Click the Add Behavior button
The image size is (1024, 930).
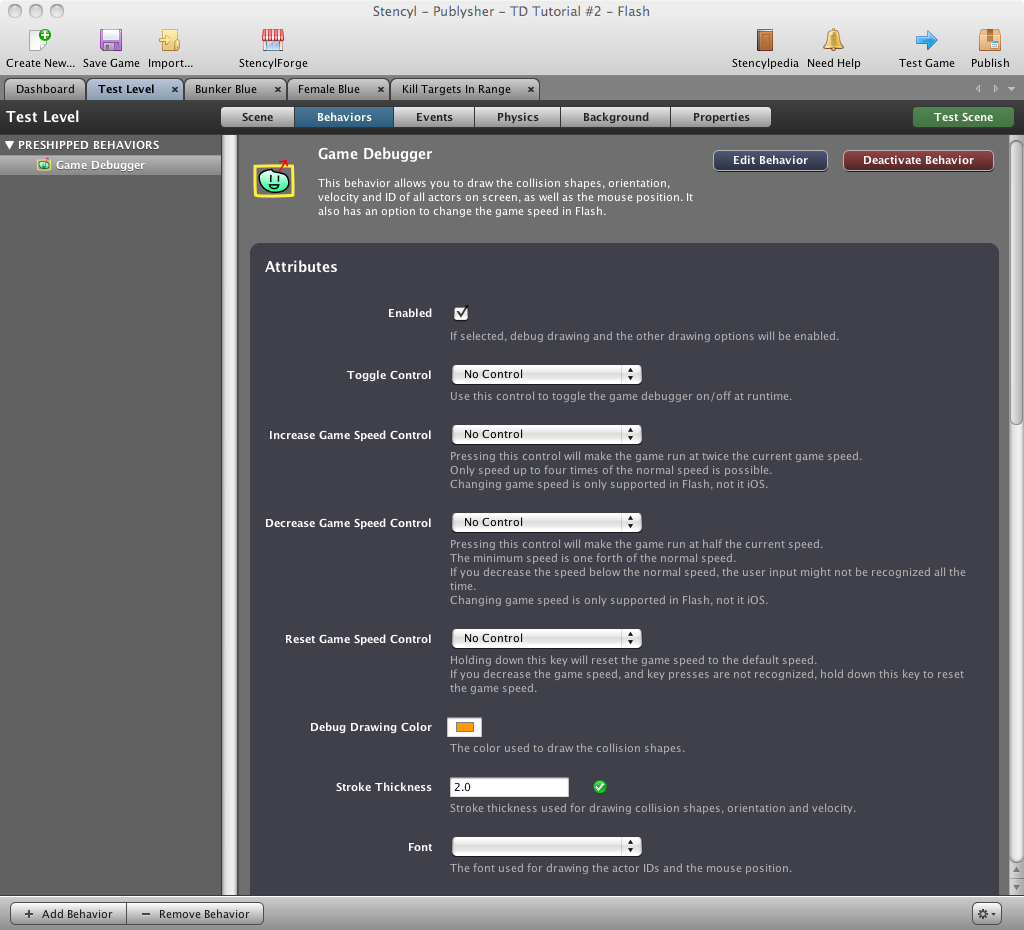click(x=68, y=914)
